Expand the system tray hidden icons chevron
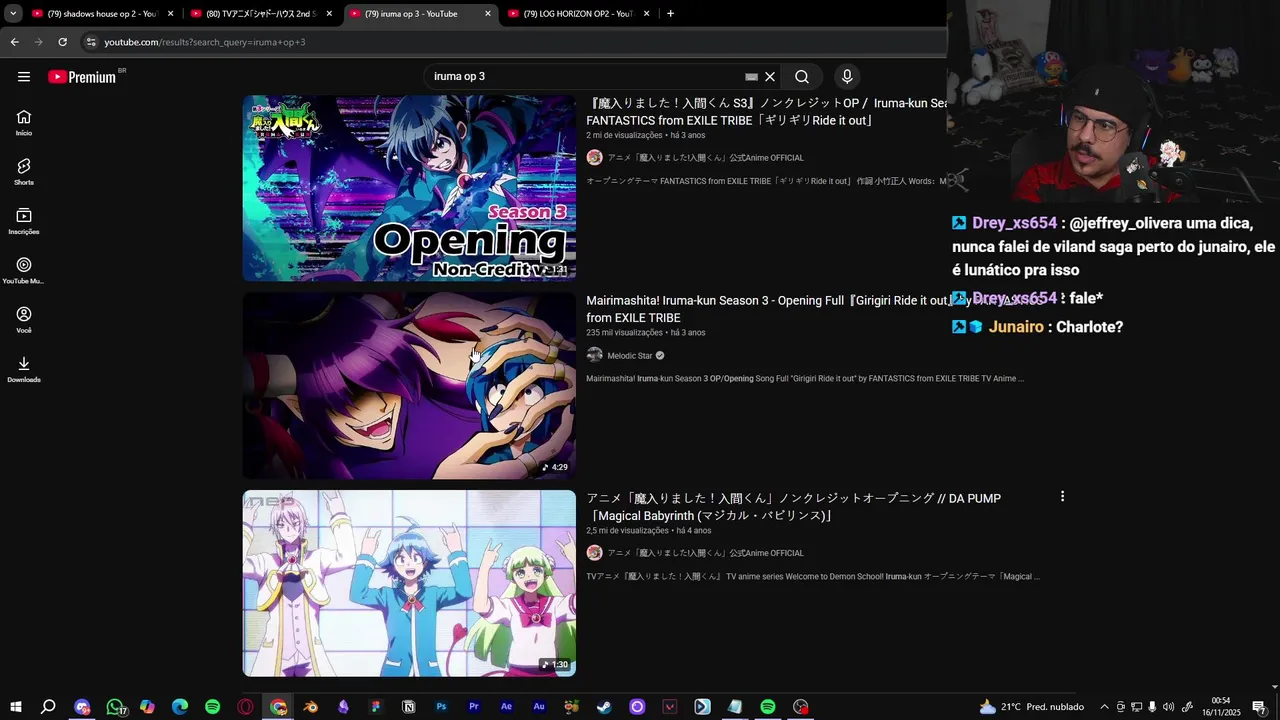The width and height of the screenshot is (1280, 720). click(x=1104, y=707)
